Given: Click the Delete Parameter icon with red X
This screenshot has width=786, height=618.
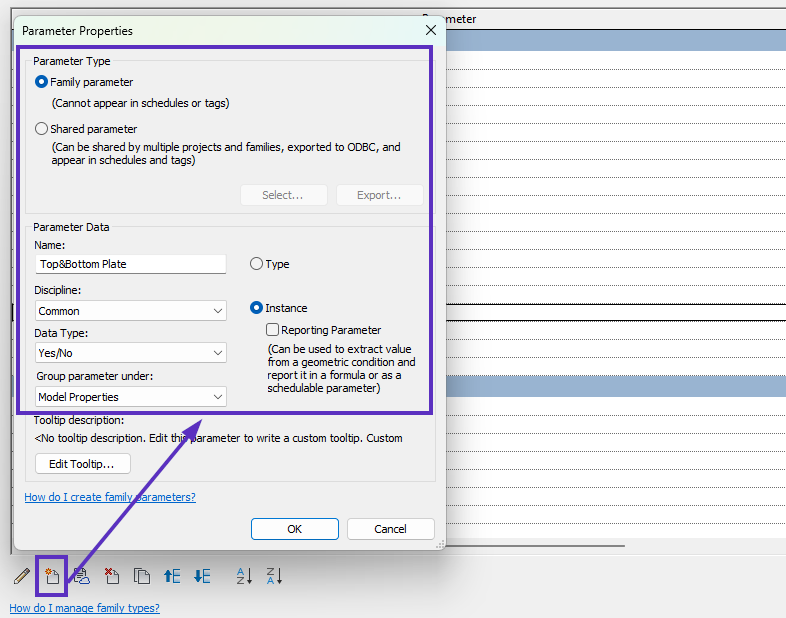Looking at the screenshot, I should (x=112, y=576).
